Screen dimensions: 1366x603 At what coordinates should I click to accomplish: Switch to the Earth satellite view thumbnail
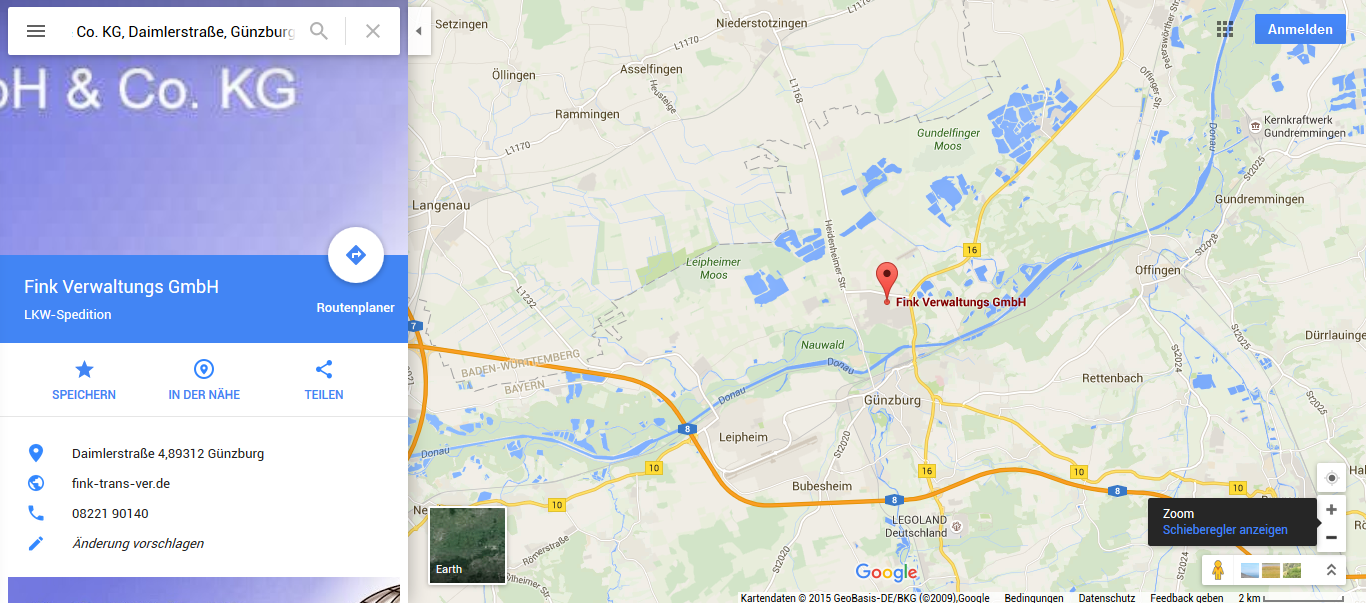[x=467, y=545]
